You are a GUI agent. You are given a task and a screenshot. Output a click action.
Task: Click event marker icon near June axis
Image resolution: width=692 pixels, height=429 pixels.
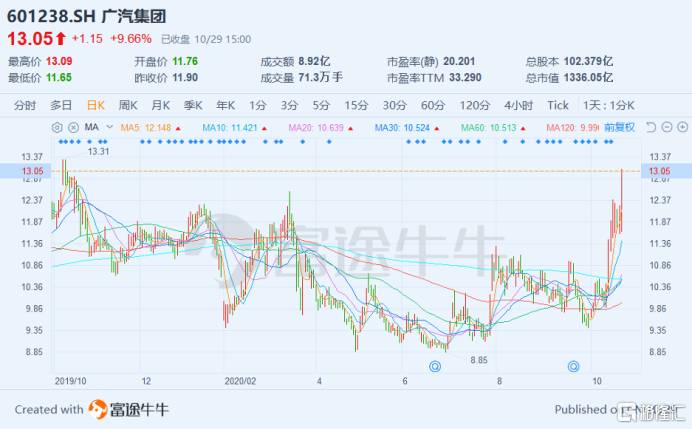(435, 366)
